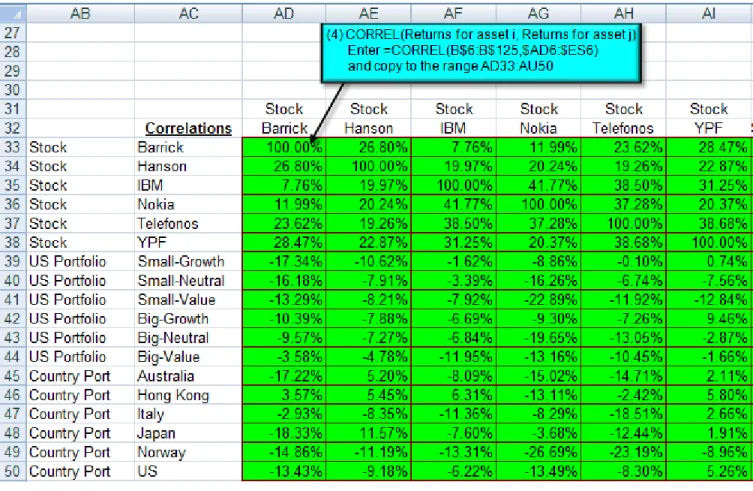Click the Hanson row label in column AC
The width and height of the screenshot is (753, 491).
pos(188,166)
